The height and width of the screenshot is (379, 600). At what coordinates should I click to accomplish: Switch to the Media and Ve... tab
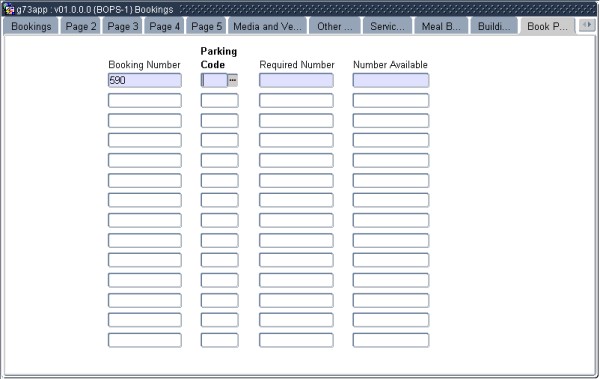tap(267, 26)
